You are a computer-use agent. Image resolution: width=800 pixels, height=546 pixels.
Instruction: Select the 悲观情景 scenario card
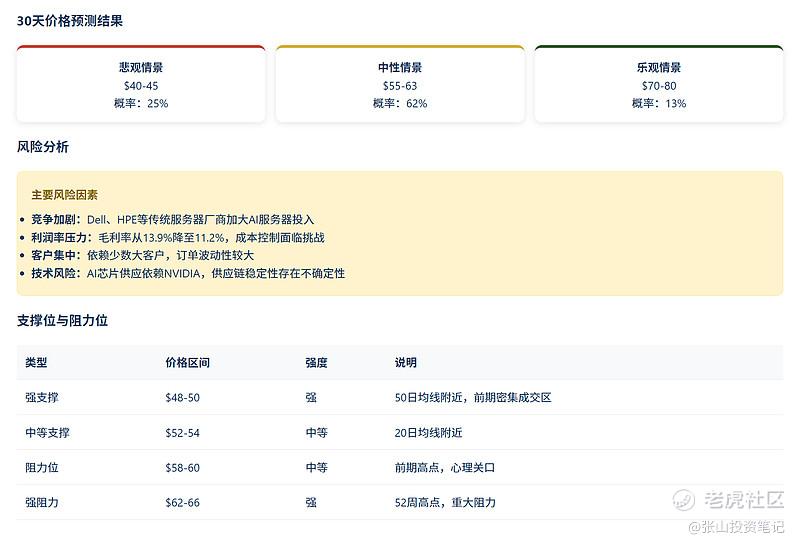click(141, 85)
